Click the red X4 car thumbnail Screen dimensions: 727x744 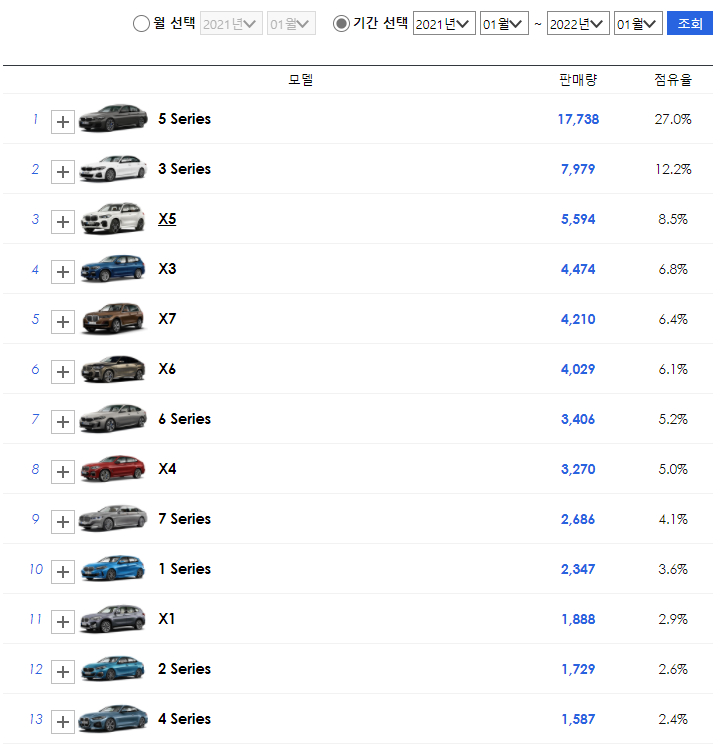point(113,468)
